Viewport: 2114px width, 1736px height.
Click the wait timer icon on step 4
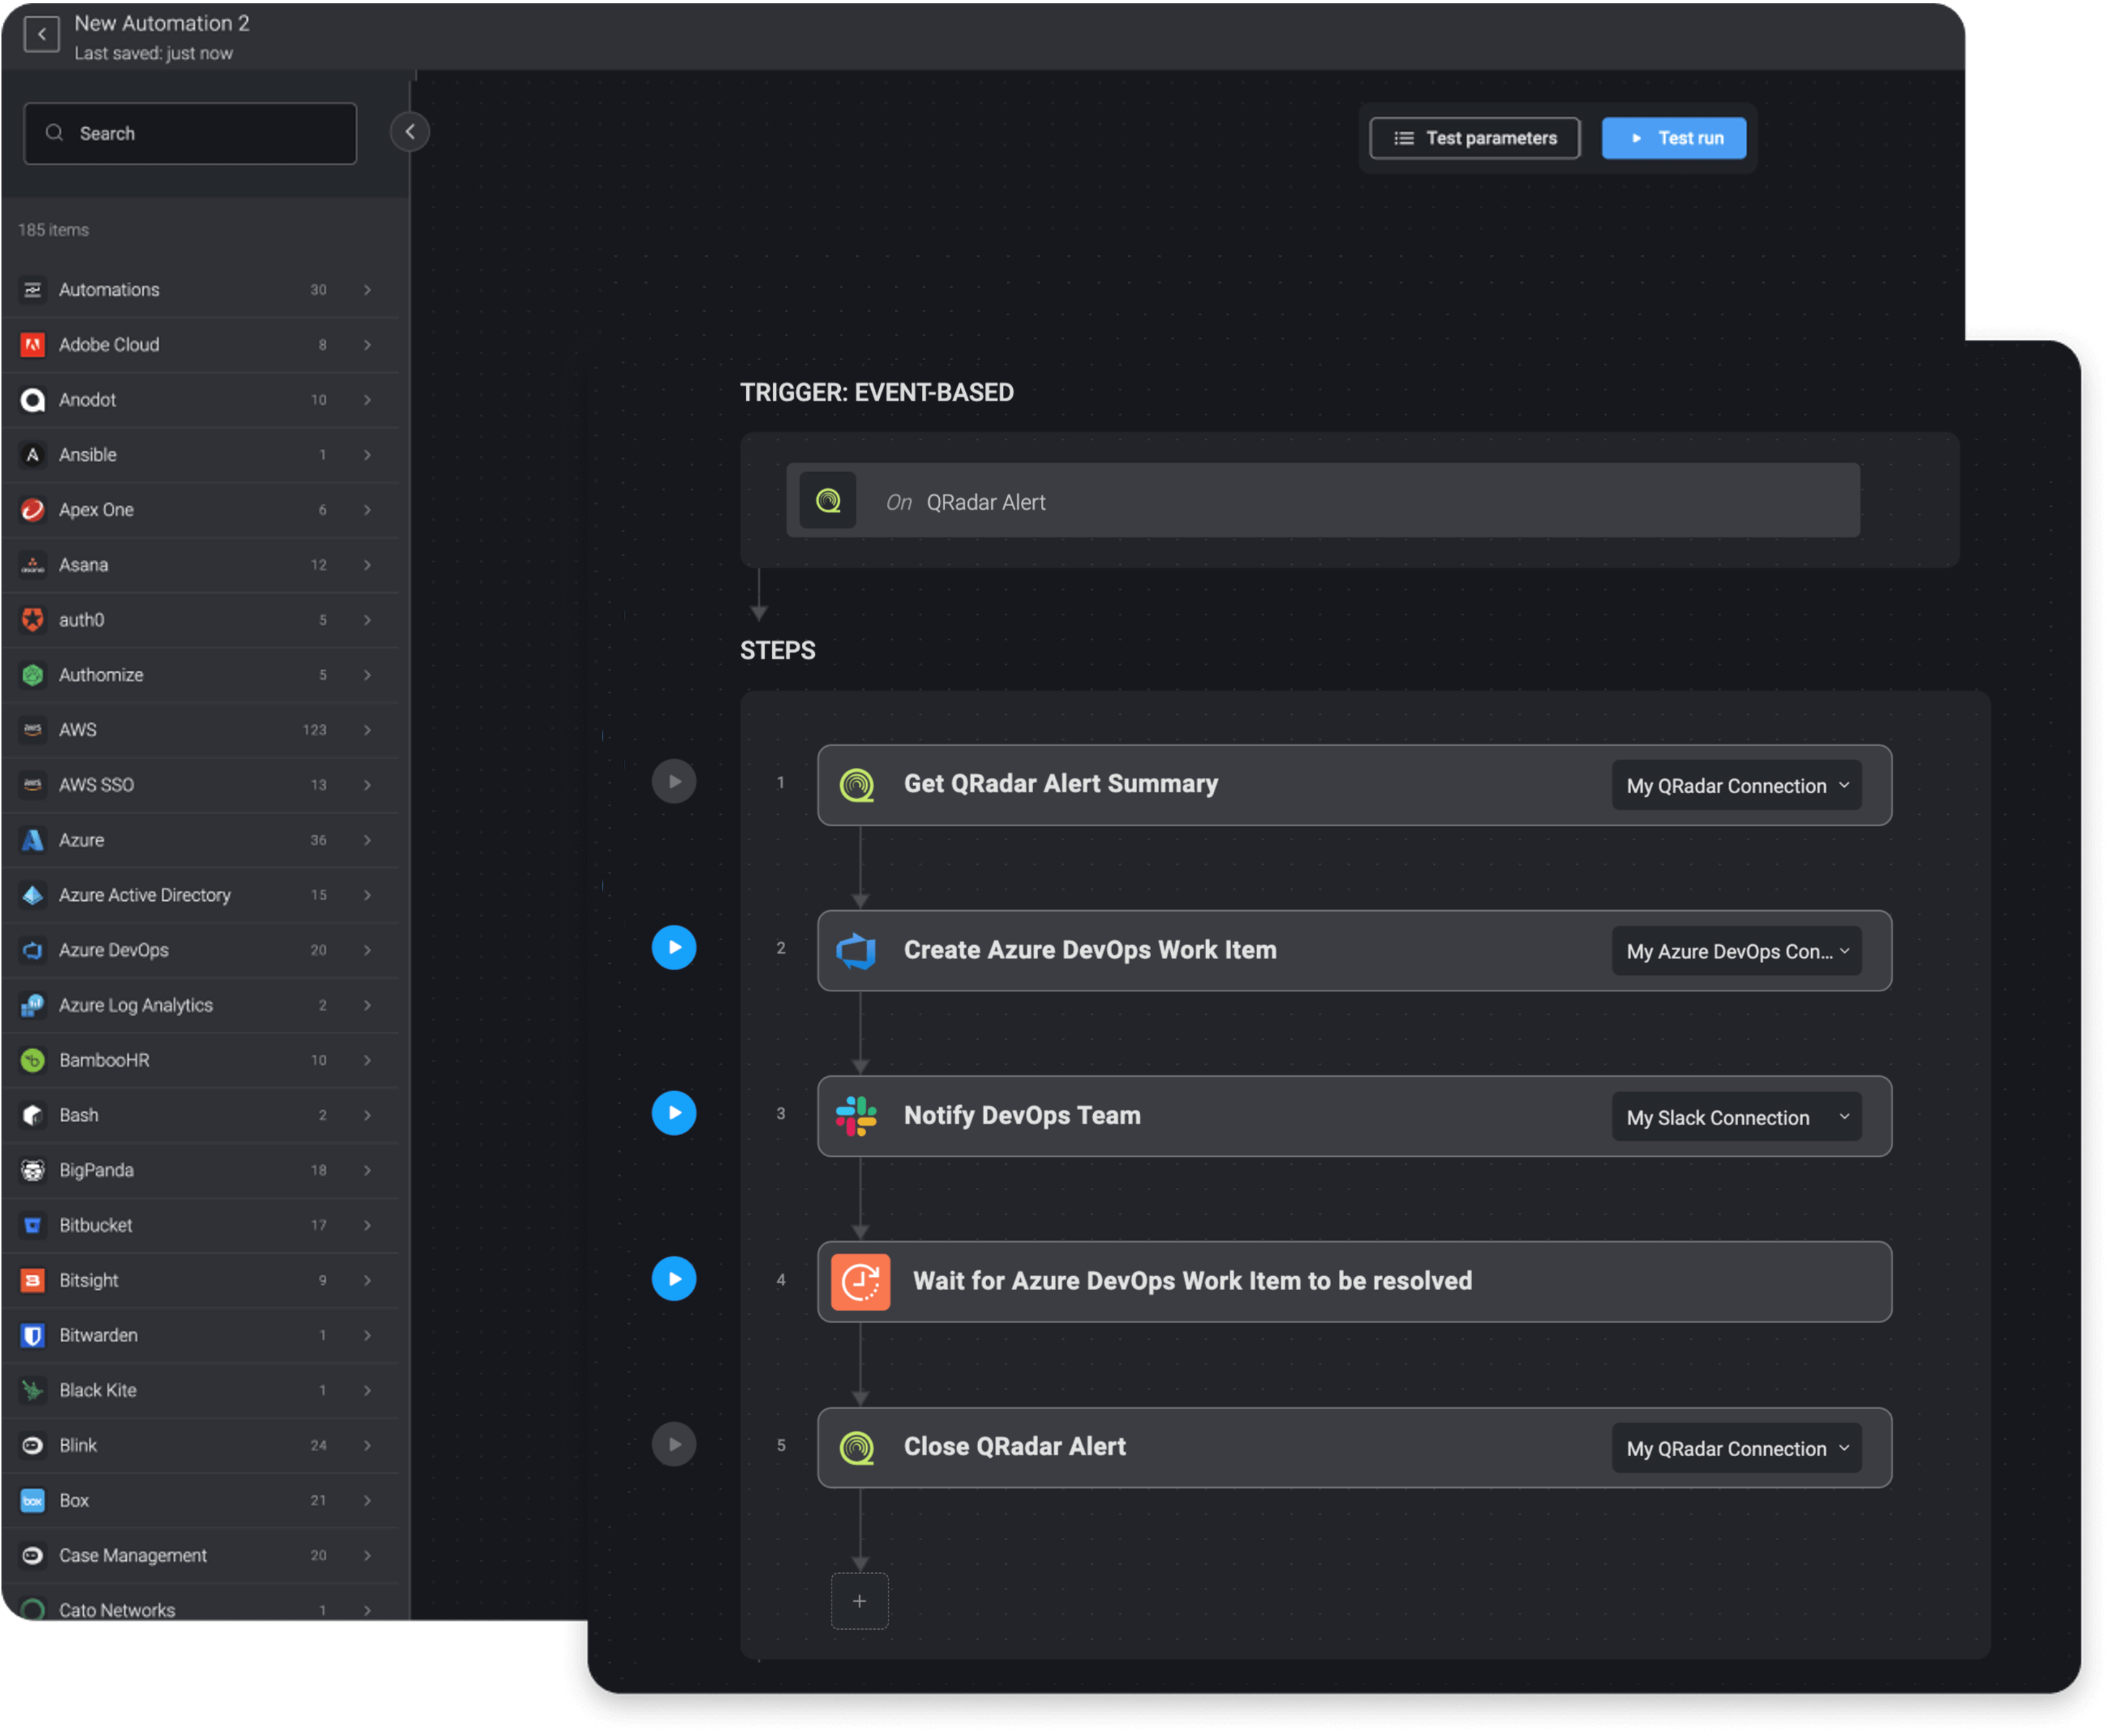860,1281
